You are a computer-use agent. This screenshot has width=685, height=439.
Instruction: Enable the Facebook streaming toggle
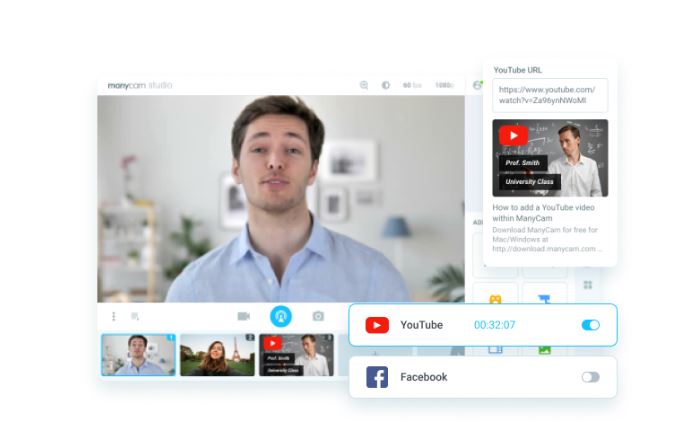(x=591, y=377)
